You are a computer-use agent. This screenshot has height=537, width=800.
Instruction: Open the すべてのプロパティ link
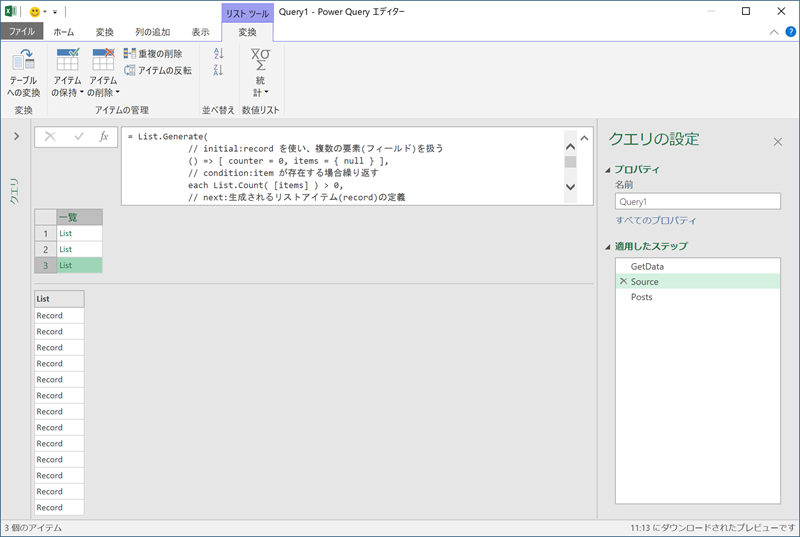tap(655, 220)
